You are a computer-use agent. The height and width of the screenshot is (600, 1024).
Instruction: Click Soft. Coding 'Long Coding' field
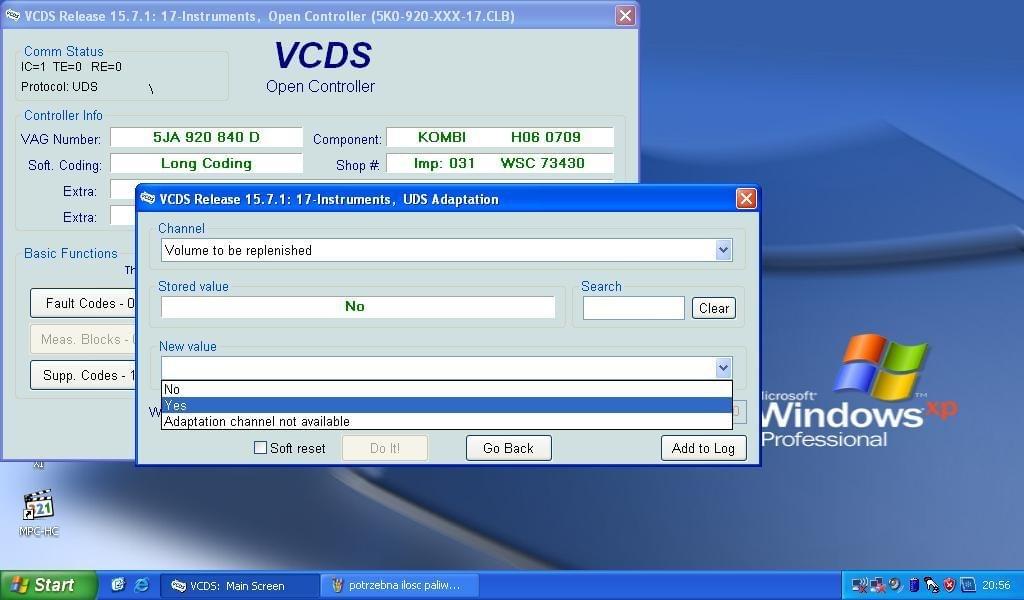206,163
